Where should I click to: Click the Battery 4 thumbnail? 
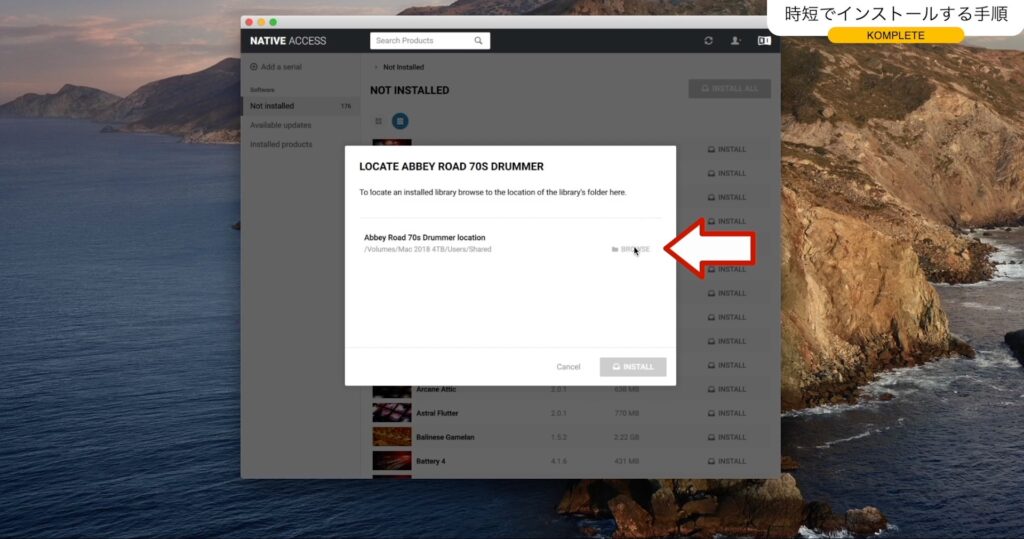[392, 461]
